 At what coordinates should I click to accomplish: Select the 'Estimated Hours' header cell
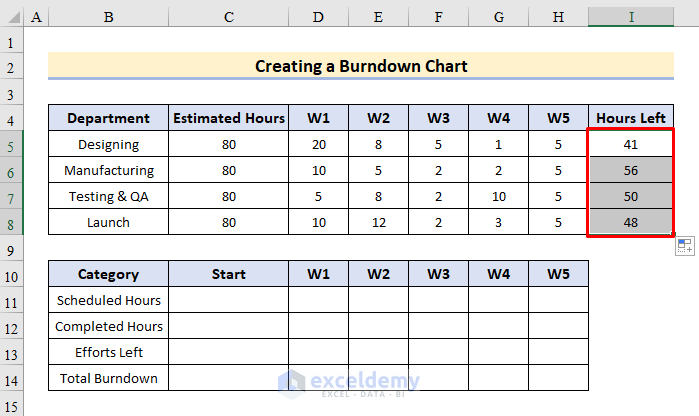pyautogui.click(x=229, y=118)
